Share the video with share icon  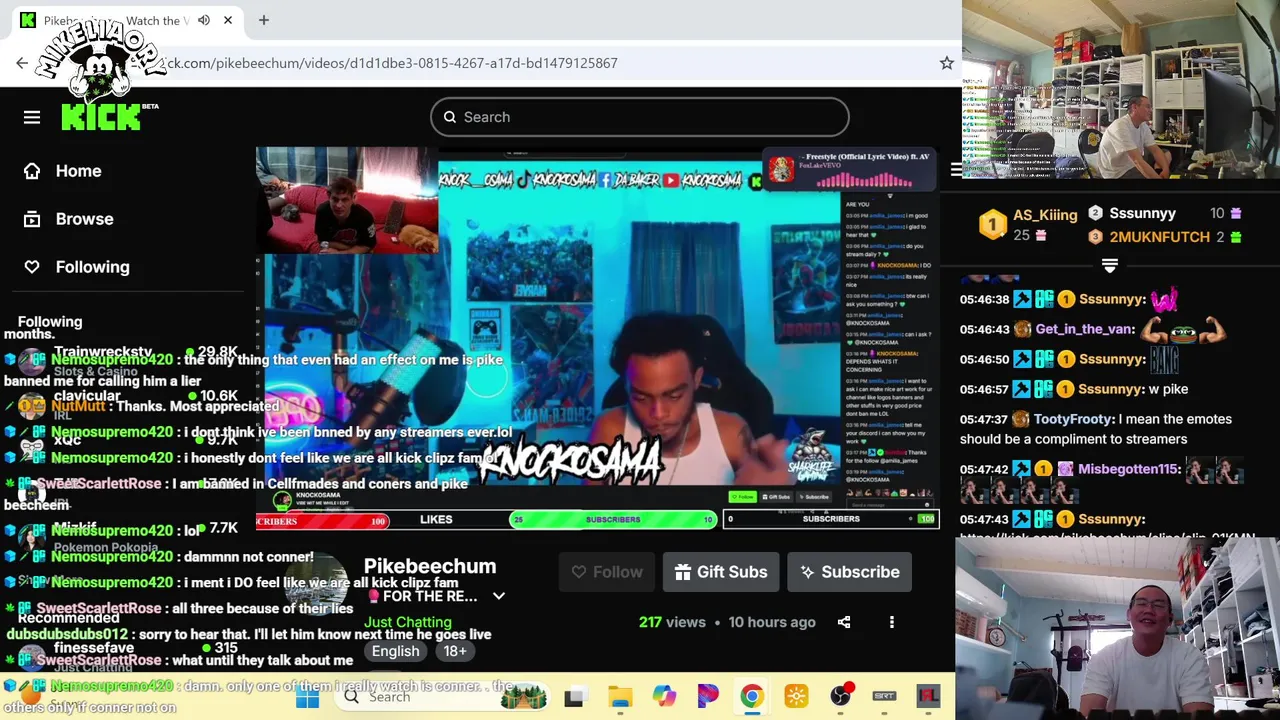[x=844, y=622]
